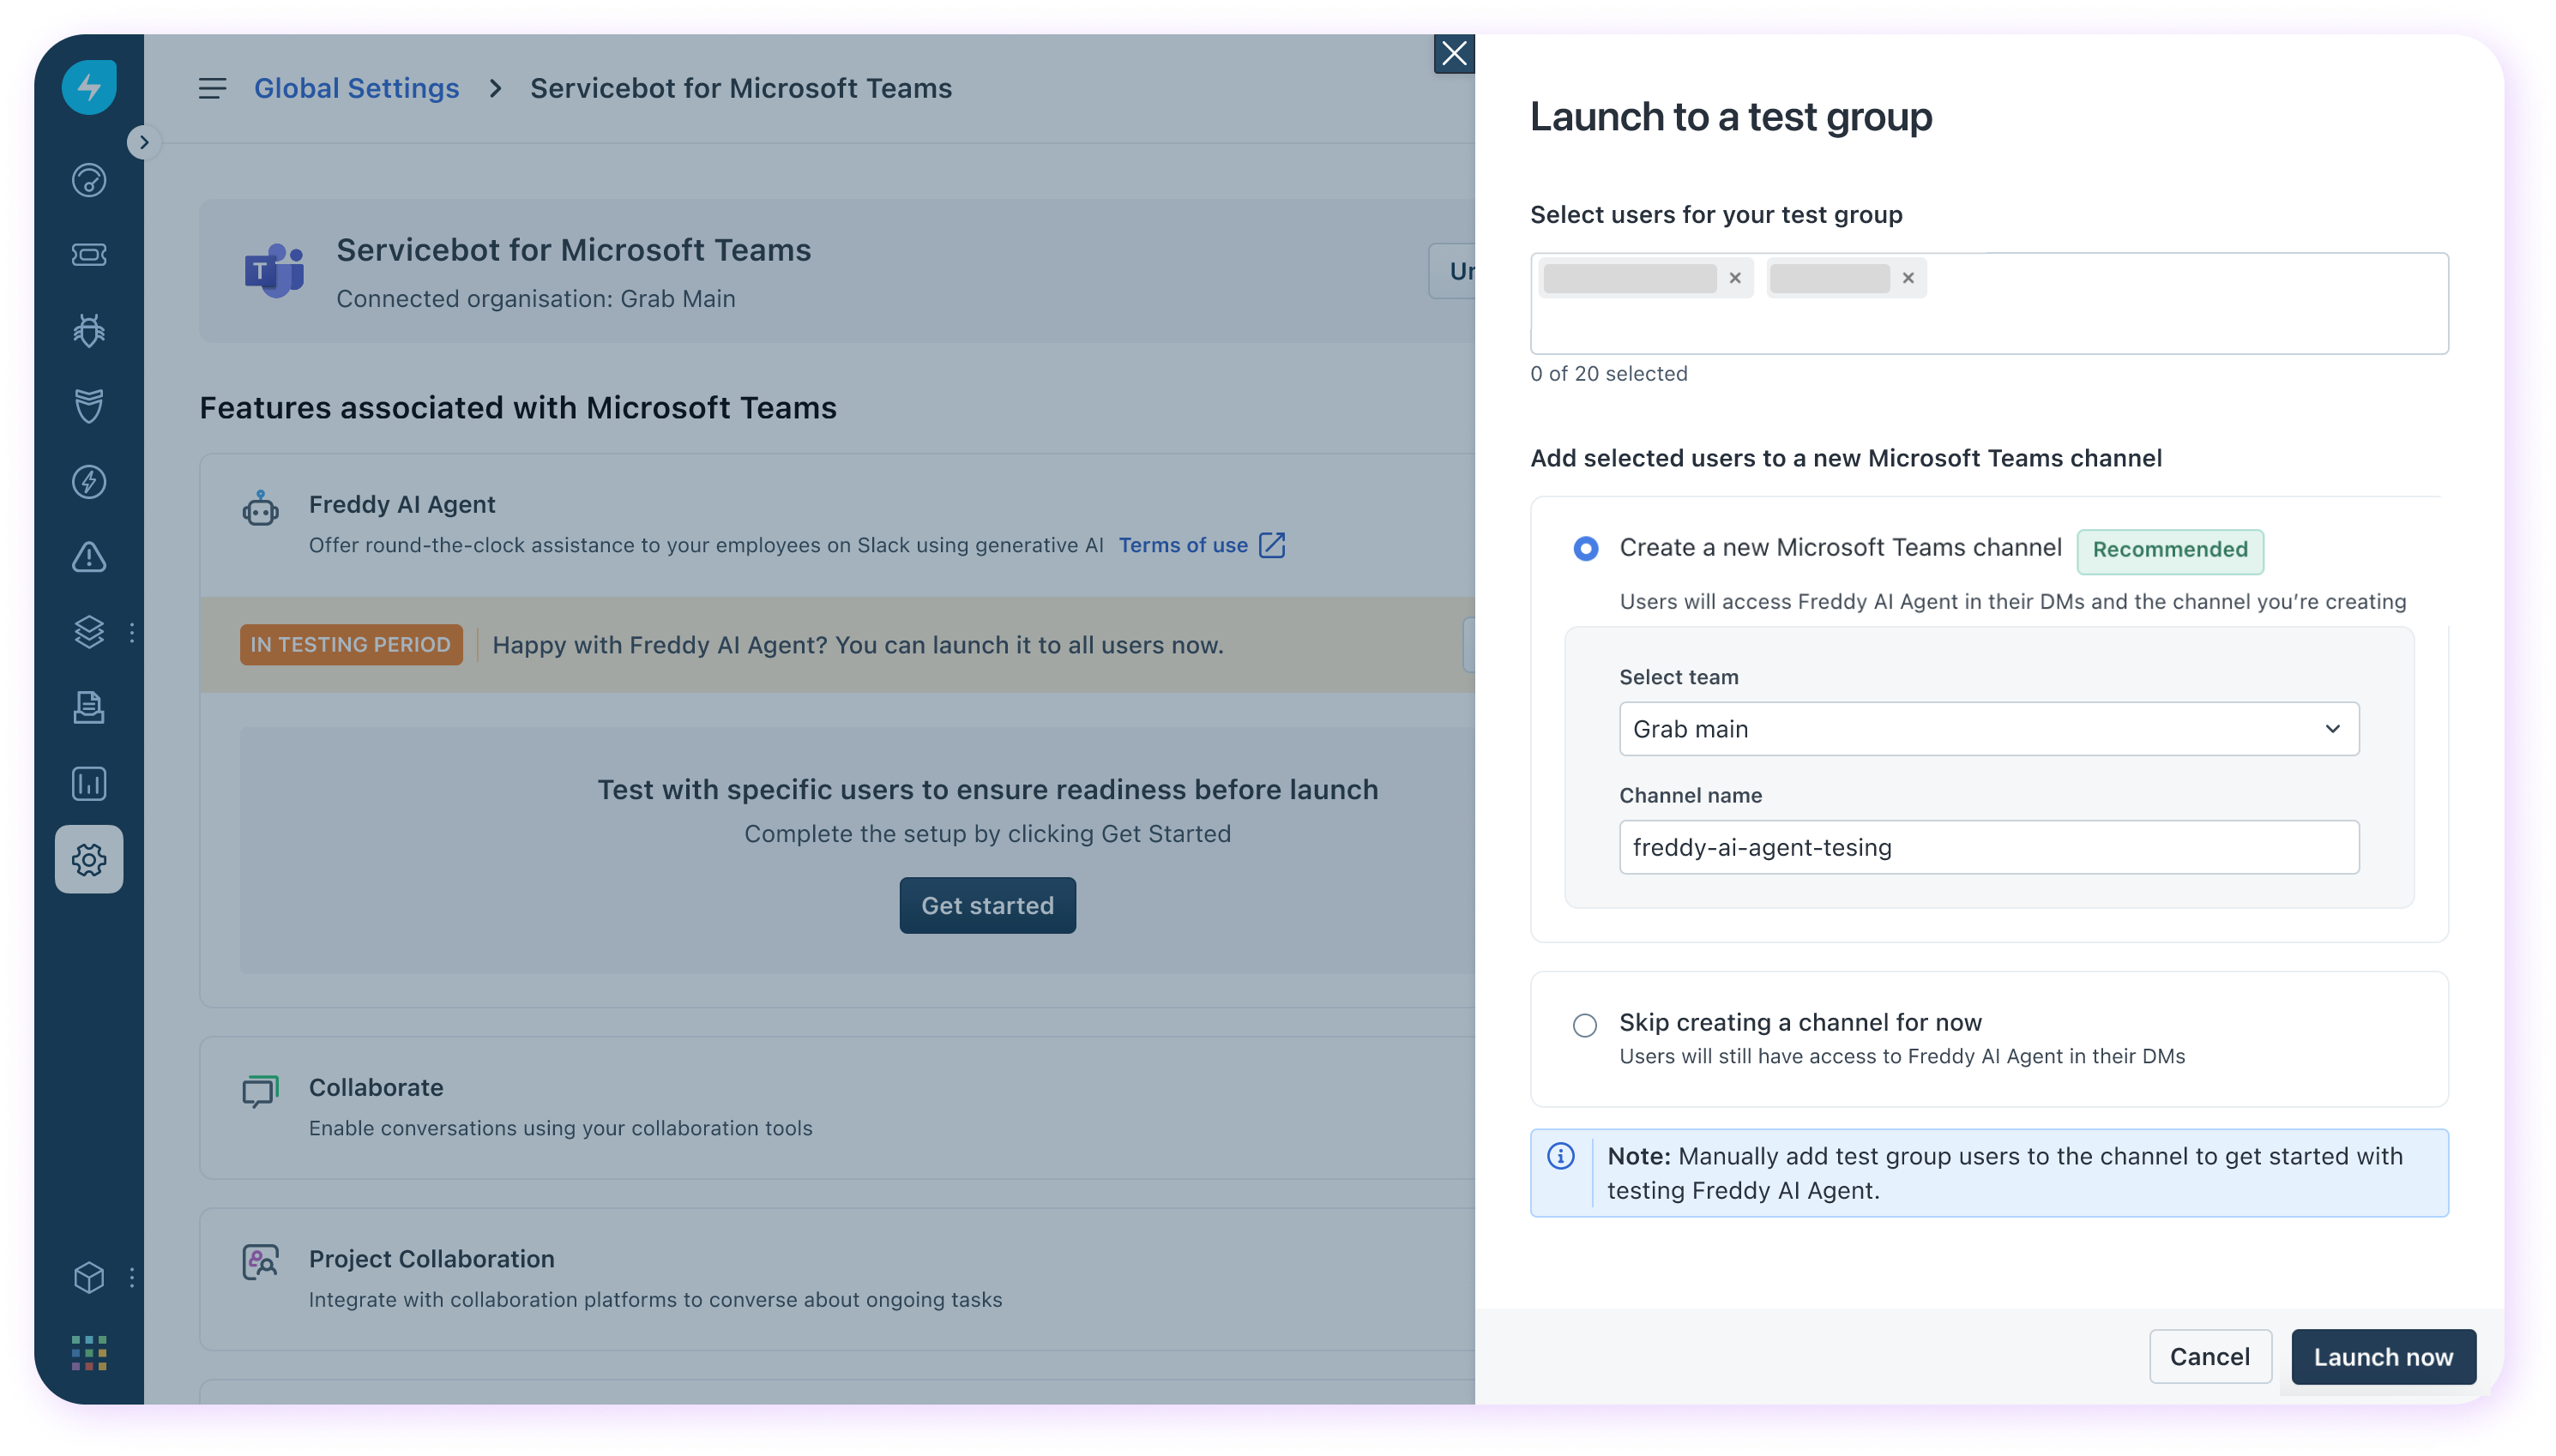Viewport: 2556px width, 1456px height.
Task: Open the tickets icon in sidebar
Action: 89,255
